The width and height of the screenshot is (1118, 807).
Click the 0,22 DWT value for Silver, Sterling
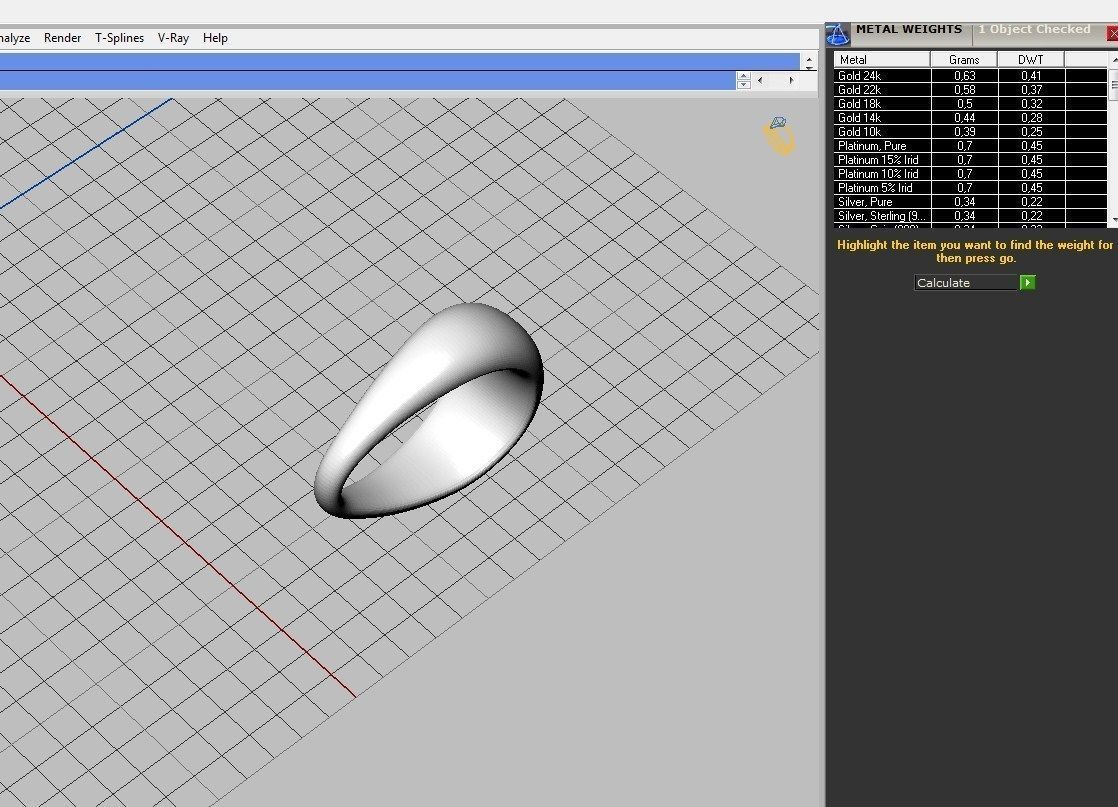(x=1031, y=216)
